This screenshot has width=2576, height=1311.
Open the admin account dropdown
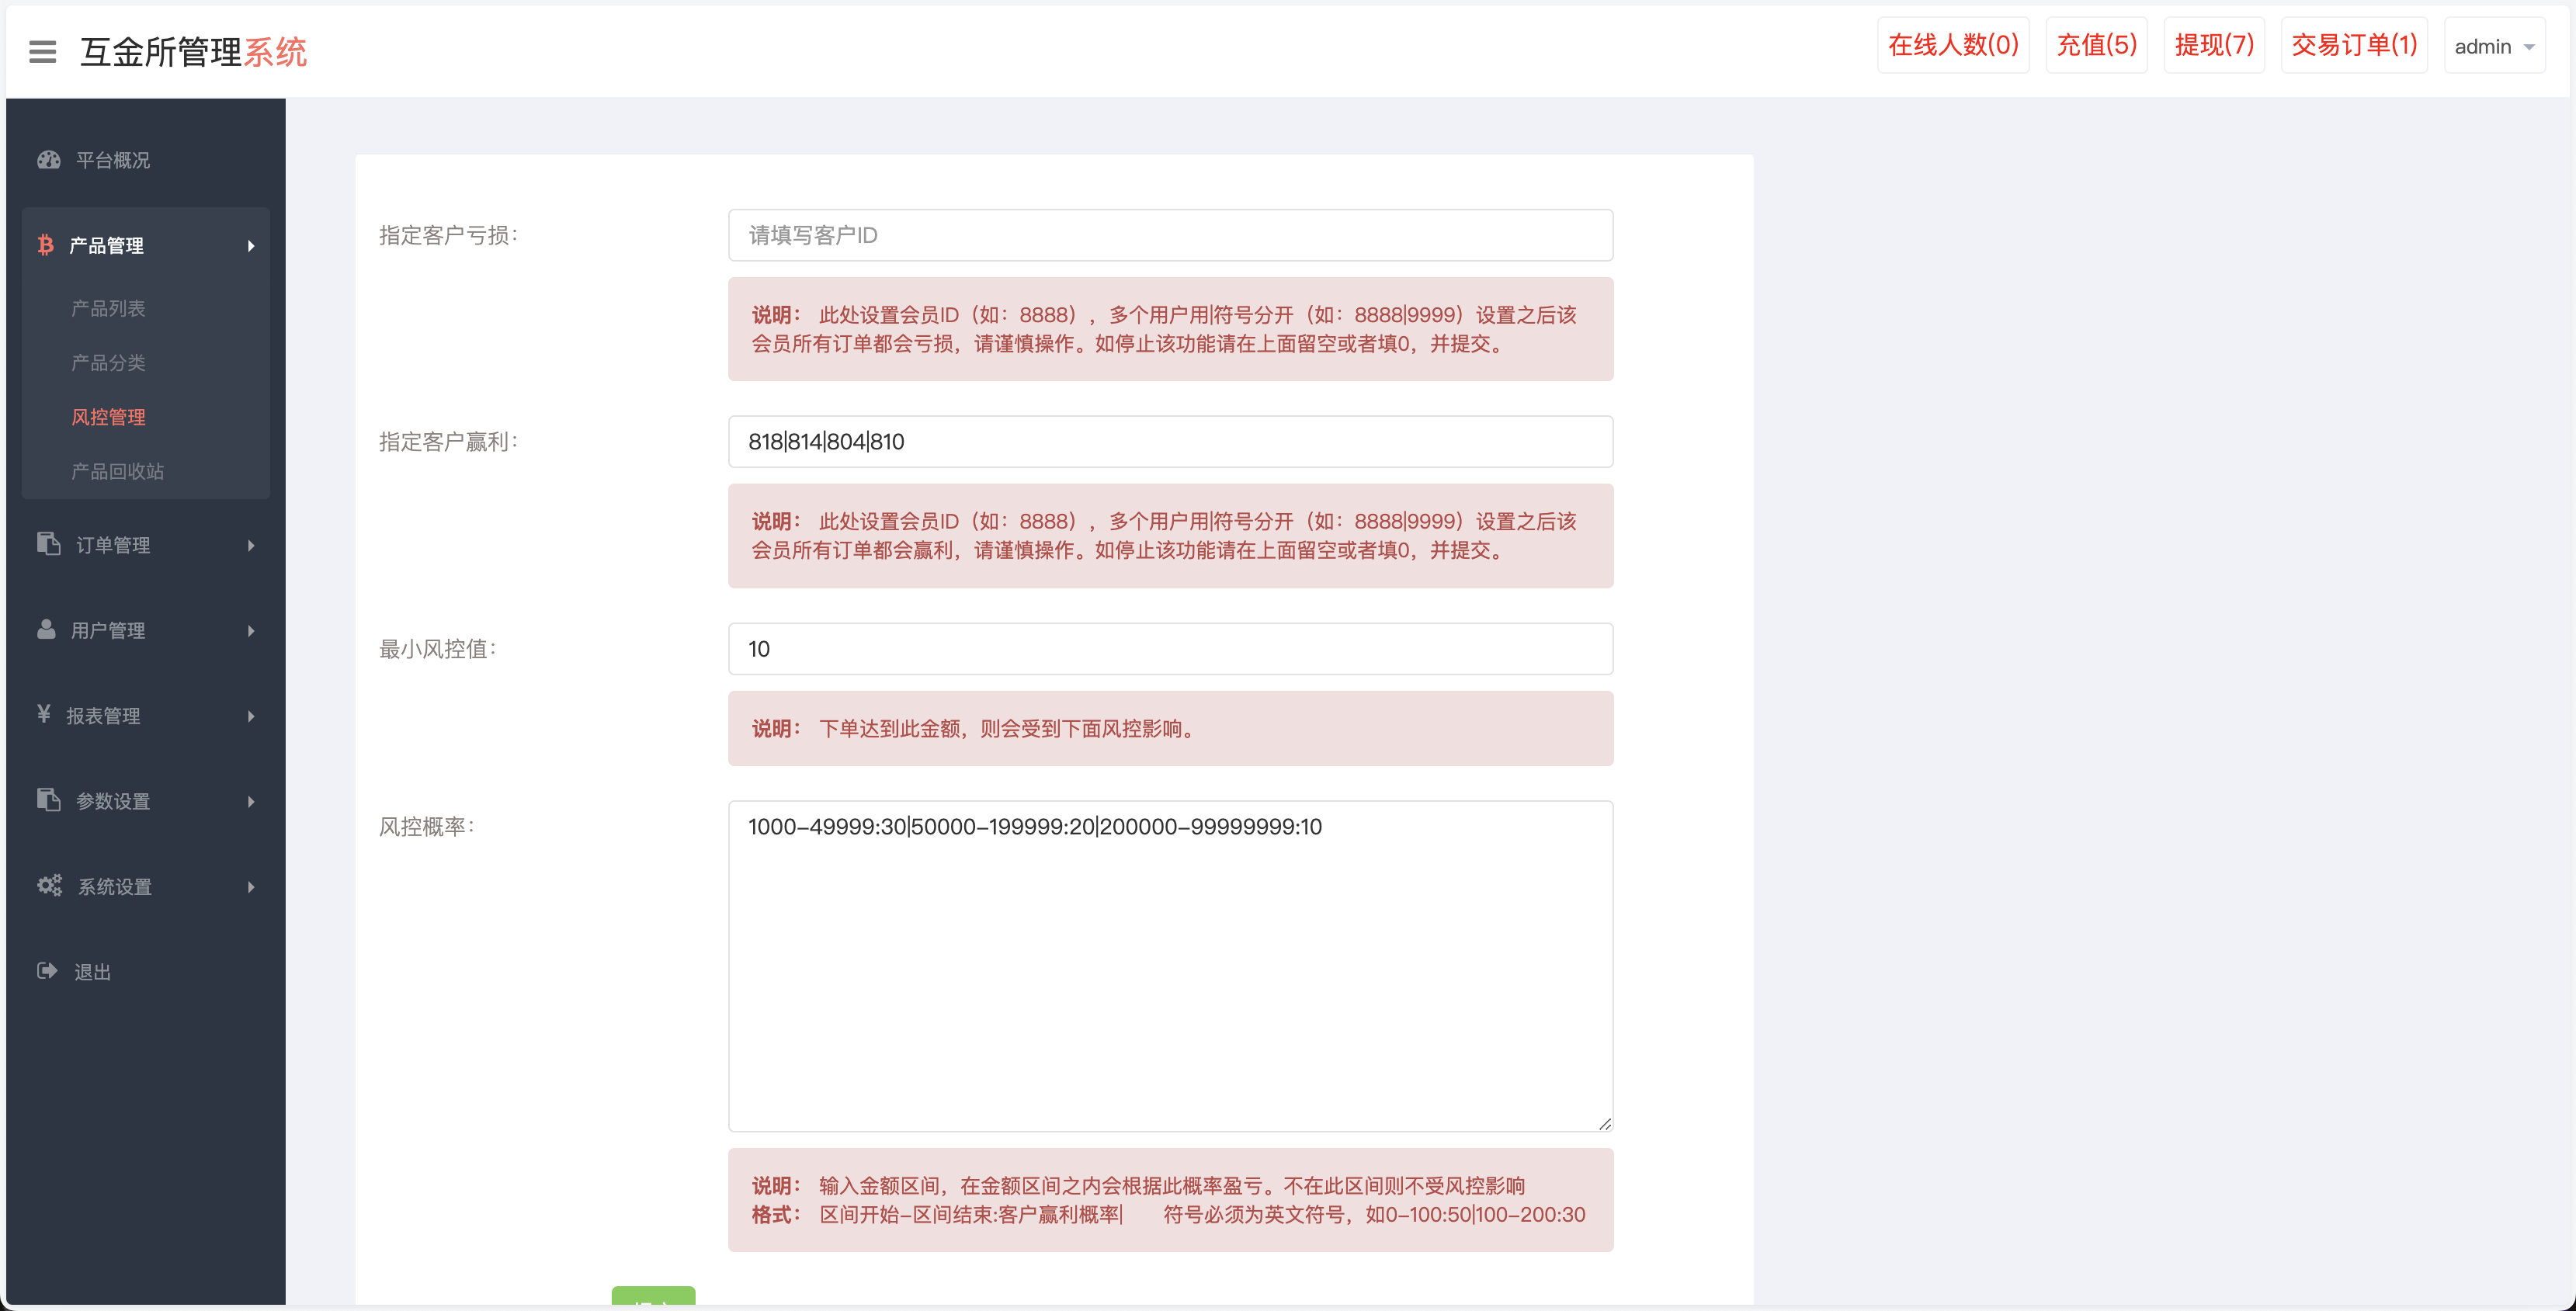point(2494,46)
